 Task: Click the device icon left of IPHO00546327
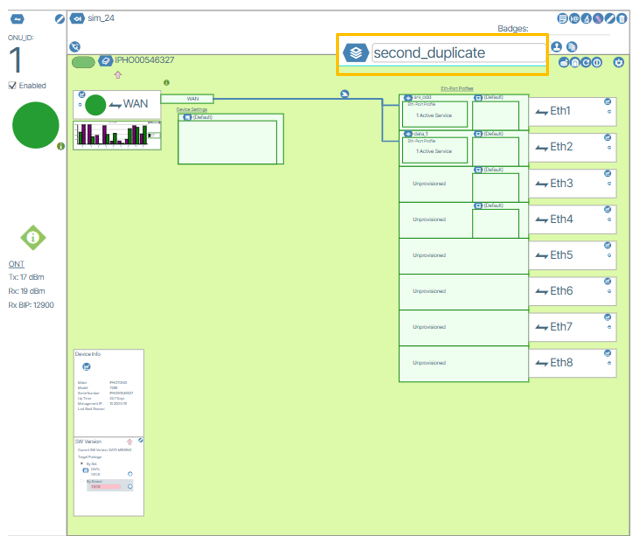click(105, 62)
